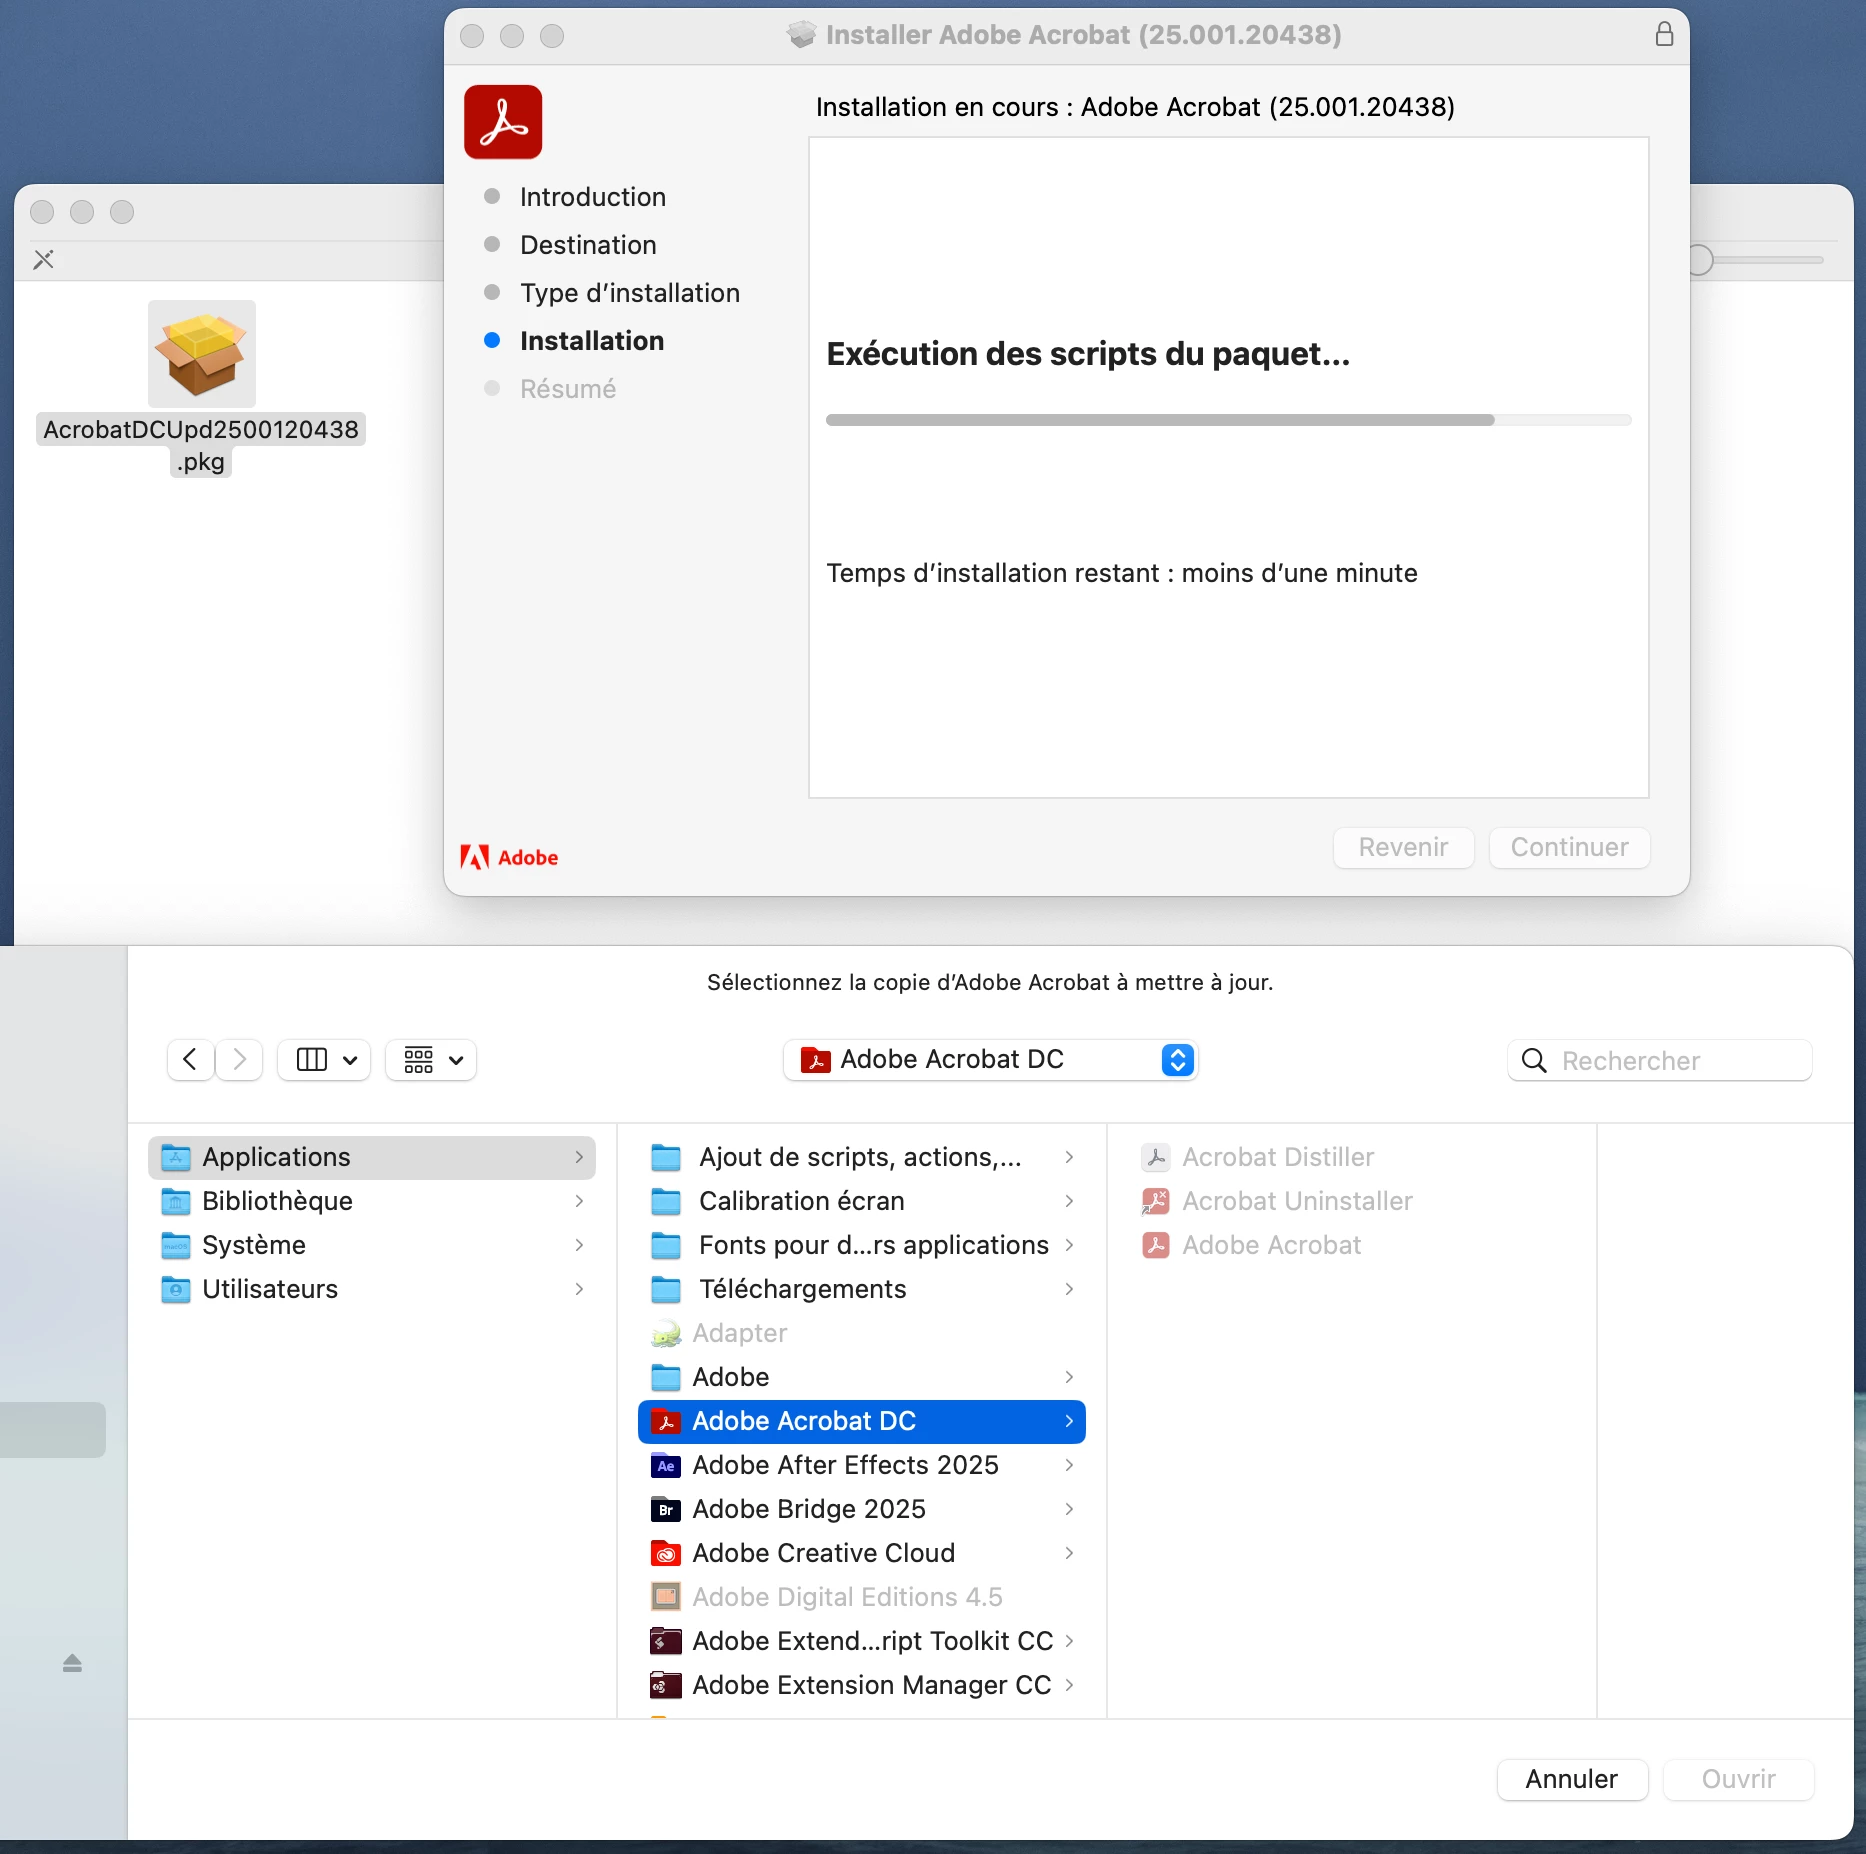Click the Adobe Creative Cloud icon
The height and width of the screenshot is (1854, 1866).
[x=666, y=1553]
